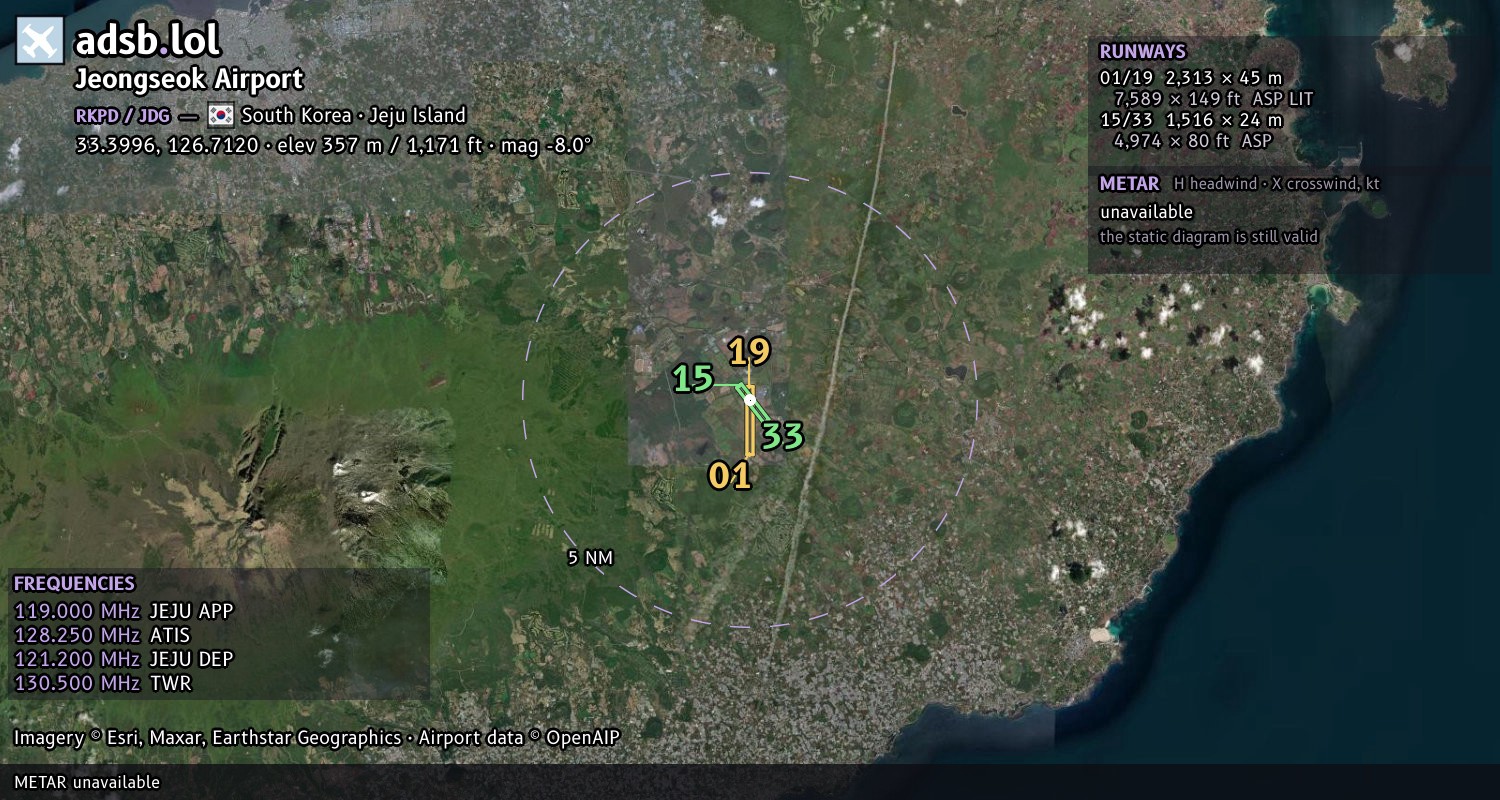
Task: Click the South Korea flag icon
Action: click(221, 115)
